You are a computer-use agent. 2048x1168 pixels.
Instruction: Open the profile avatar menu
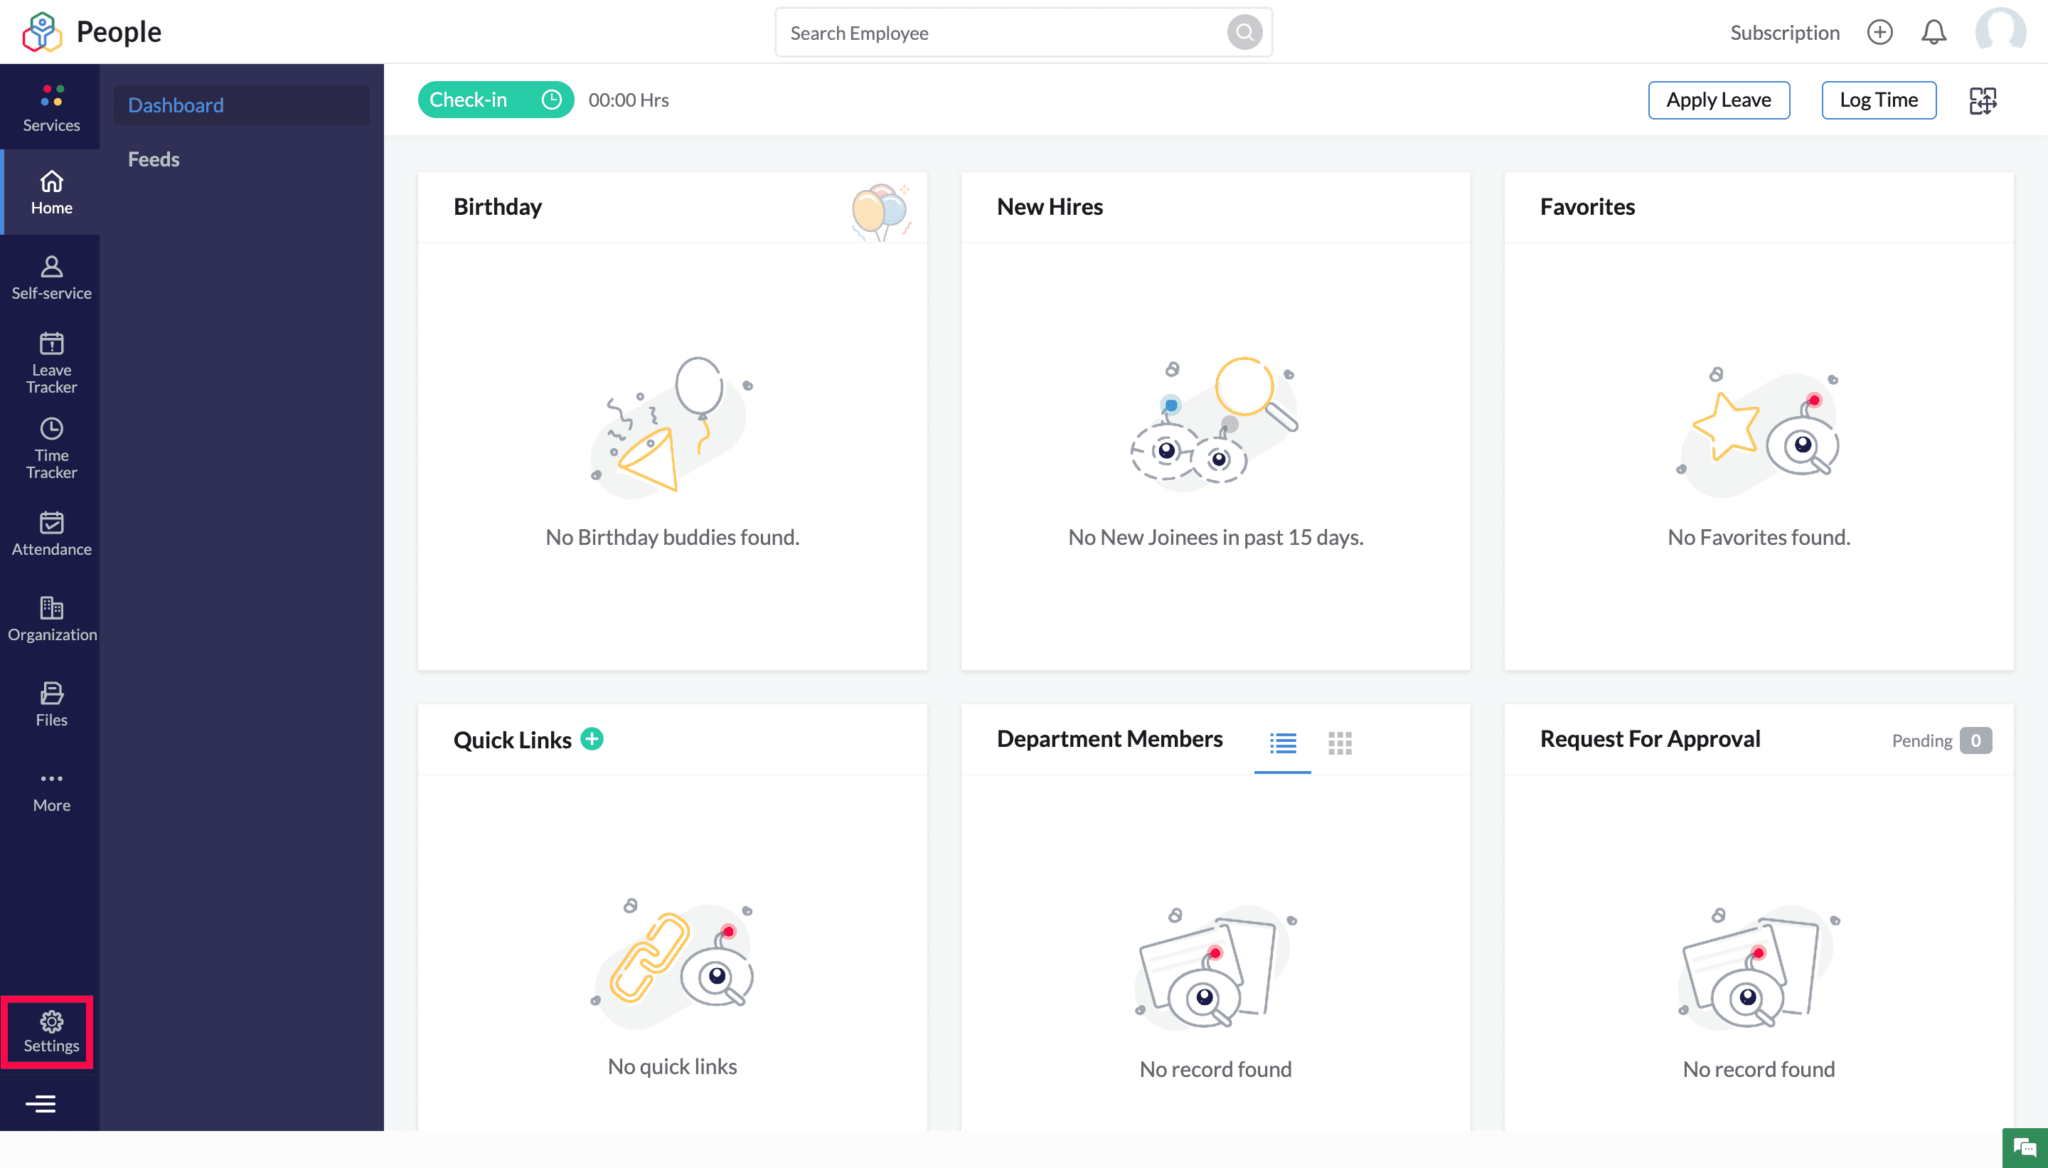point(2000,31)
